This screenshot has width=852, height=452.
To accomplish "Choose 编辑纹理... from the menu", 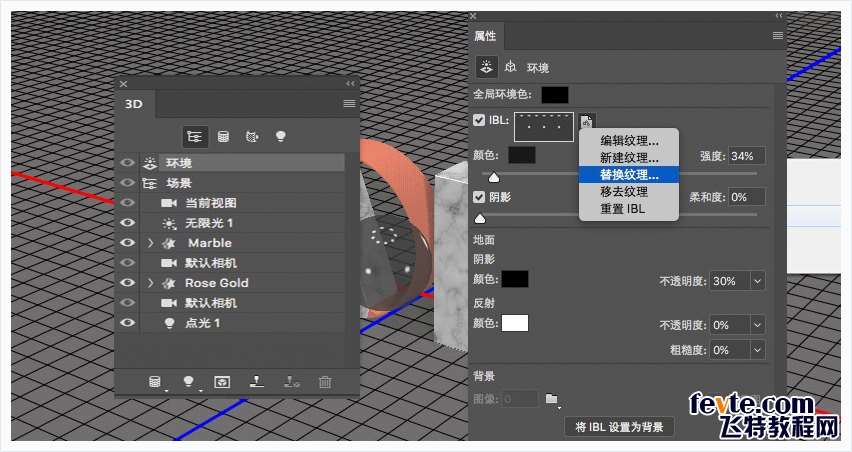I will (x=629, y=141).
